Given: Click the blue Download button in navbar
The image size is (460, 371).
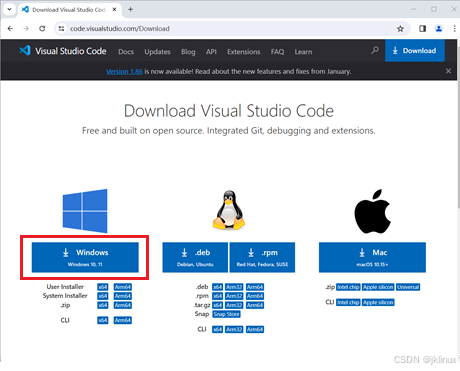Looking at the screenshot, I should click(x=415, y=50).
